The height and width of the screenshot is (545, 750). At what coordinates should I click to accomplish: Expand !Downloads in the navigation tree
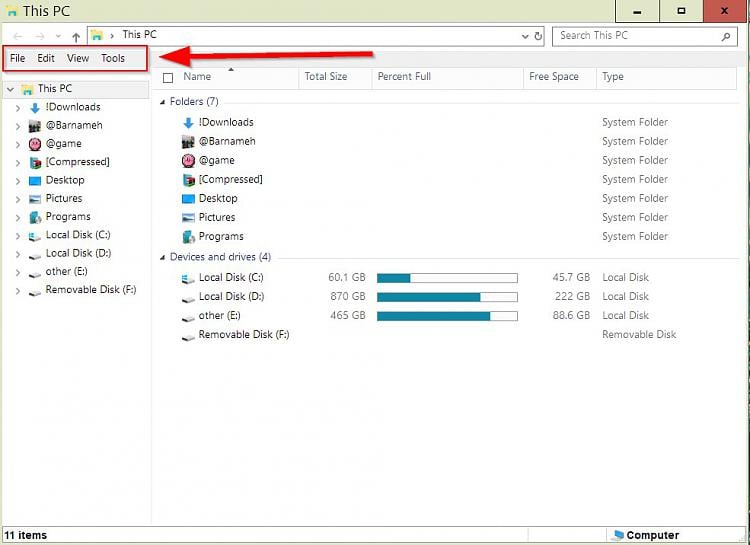[18, 108]
